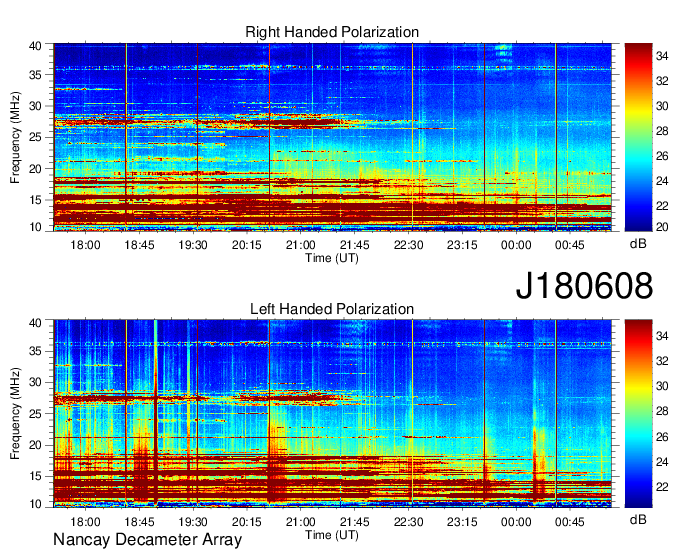
Task: Click 20:15 tick label in top panel
Action: coord(247,245)
